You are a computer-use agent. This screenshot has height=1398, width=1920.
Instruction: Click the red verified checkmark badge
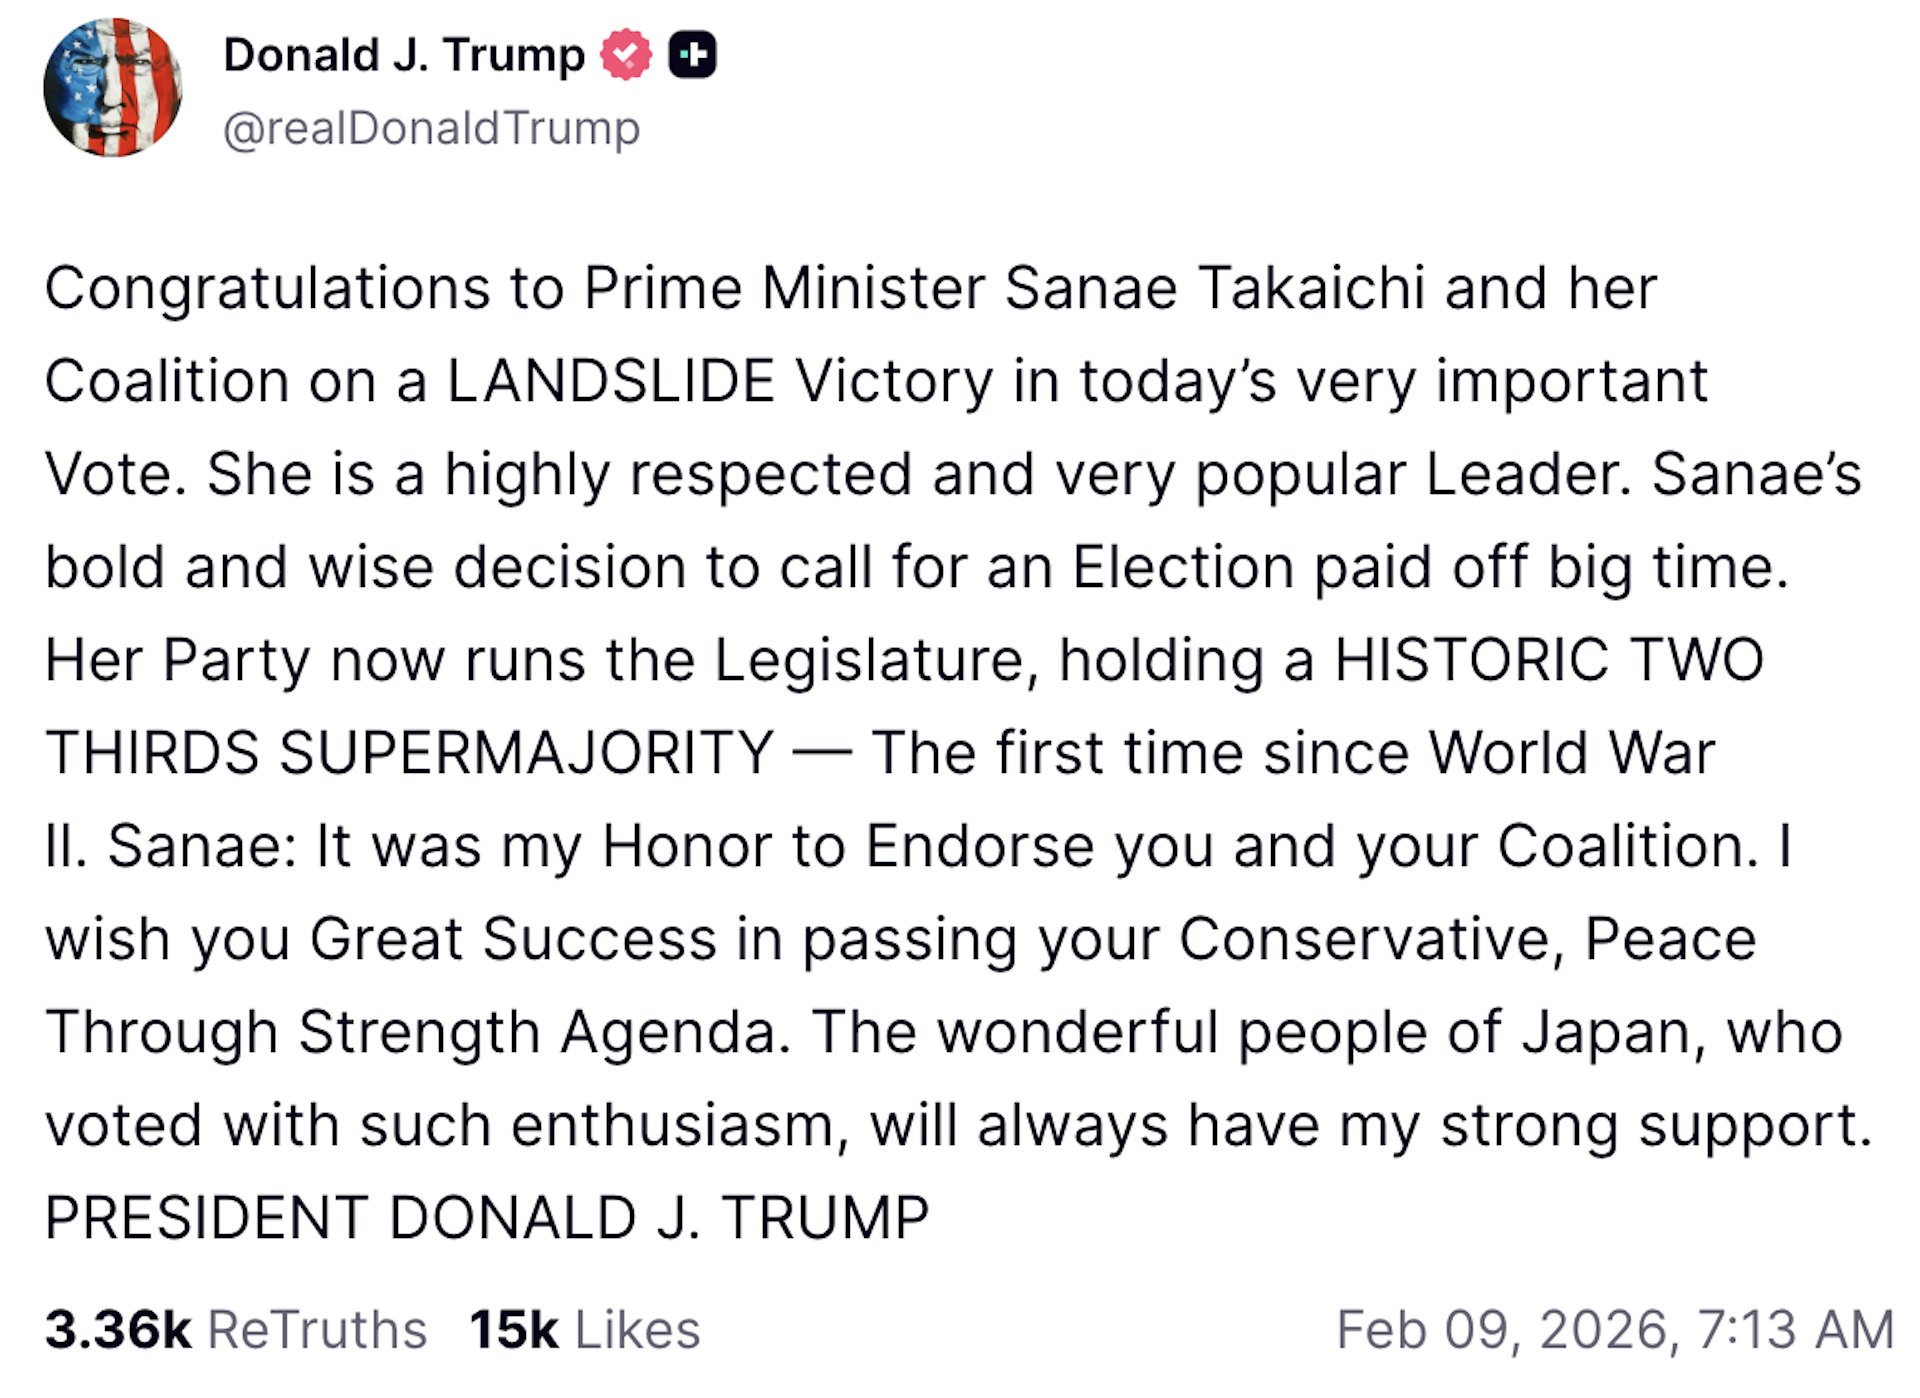tap(625, 55)
